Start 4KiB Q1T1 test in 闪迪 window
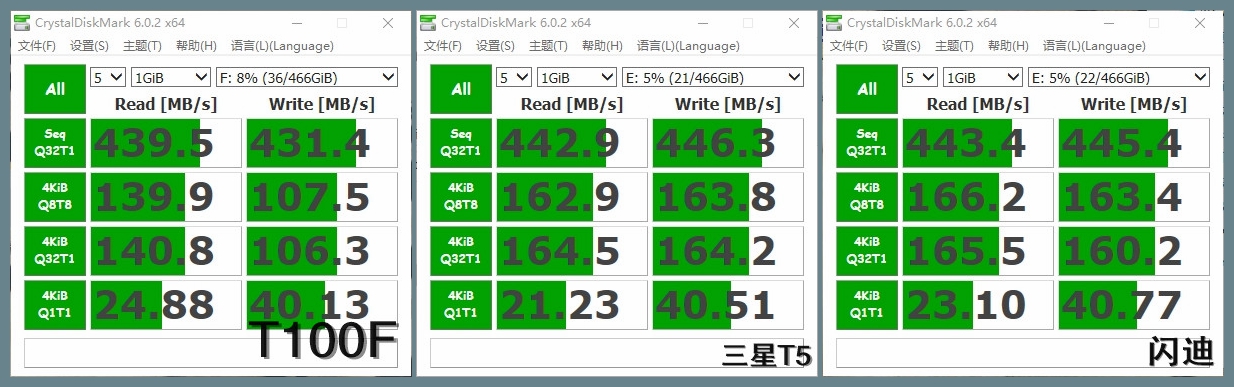This screenshot has height=387, width=1234. pos(867,305)
